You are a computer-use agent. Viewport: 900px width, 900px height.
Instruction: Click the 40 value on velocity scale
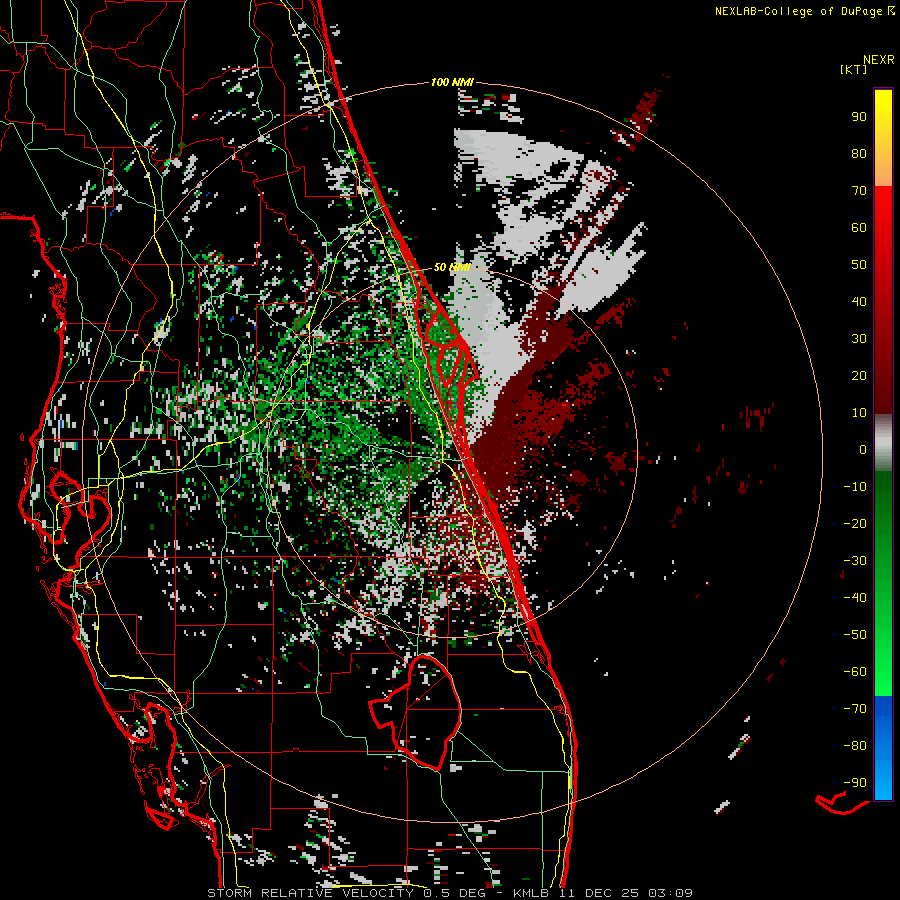859,301
